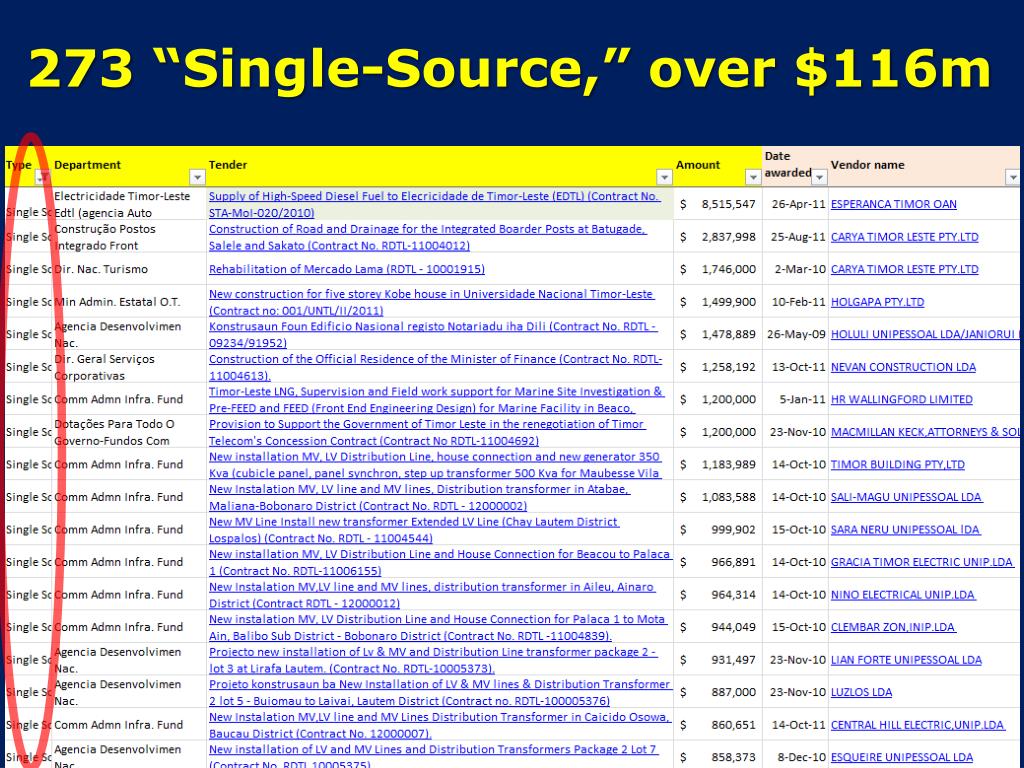Open vendor link HR WALLINGFORD LIMITED
The width and height of the screenshot is (1024, 768).
pyautogui.click(x=901, y=400)
